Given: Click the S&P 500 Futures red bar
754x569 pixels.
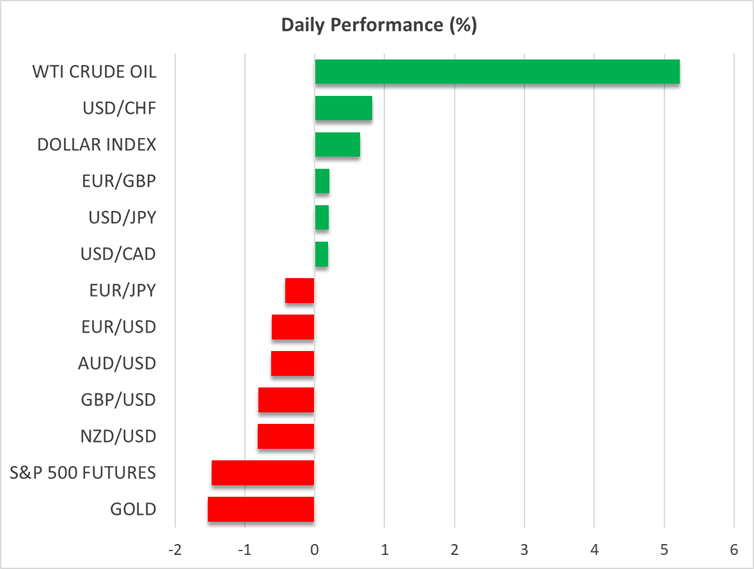Looking at the screenshot, I should pos(263,473).
